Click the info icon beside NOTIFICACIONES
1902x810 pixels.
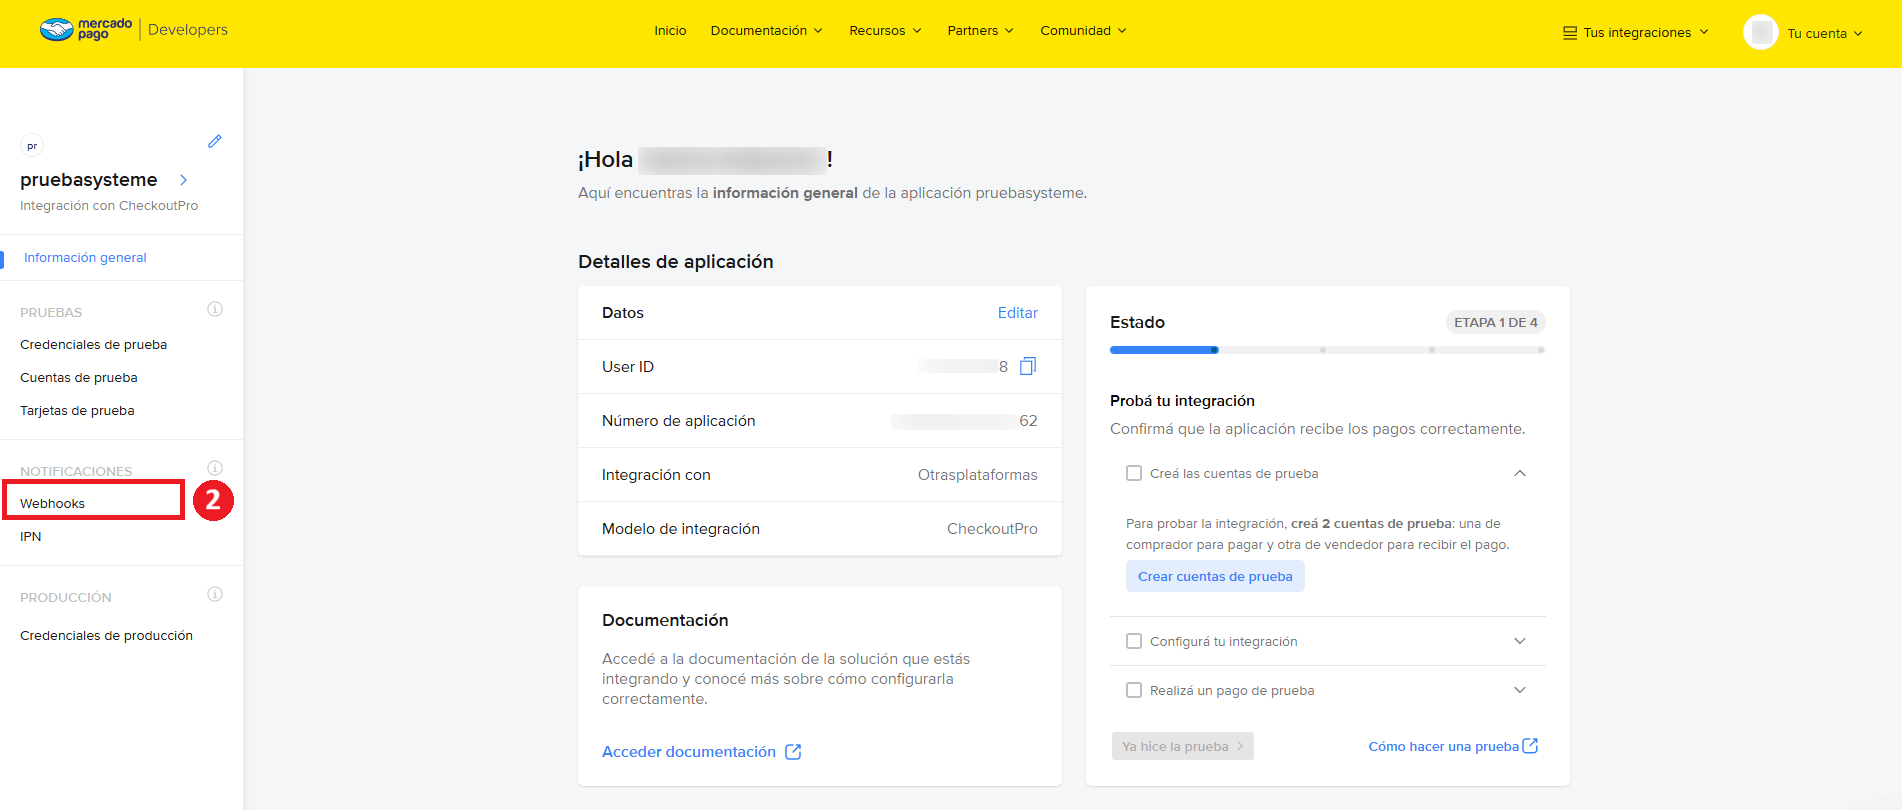pos(215,468)
